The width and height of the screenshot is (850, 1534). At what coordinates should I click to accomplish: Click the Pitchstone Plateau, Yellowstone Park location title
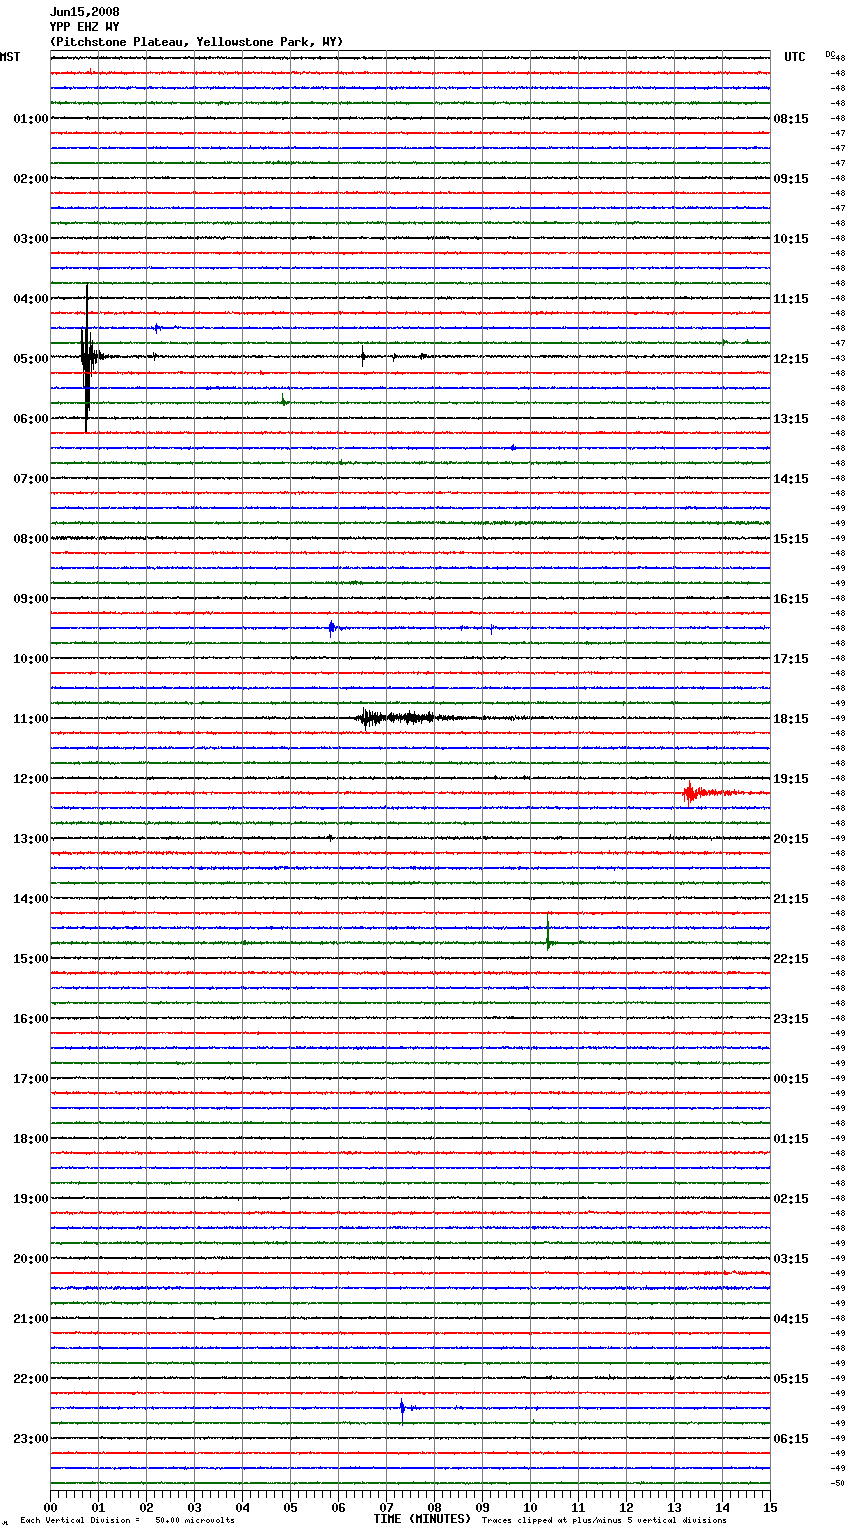[196, 42]
